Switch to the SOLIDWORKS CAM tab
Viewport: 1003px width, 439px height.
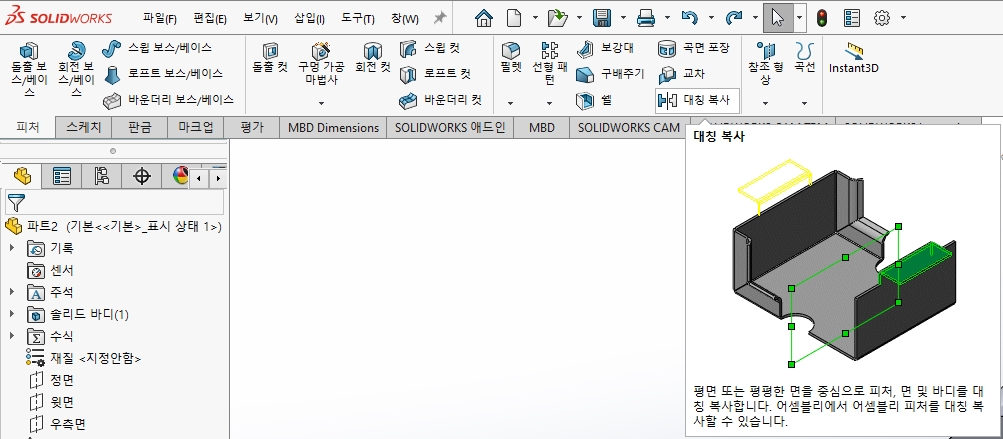pyautogui.click(x=629, y=127)
